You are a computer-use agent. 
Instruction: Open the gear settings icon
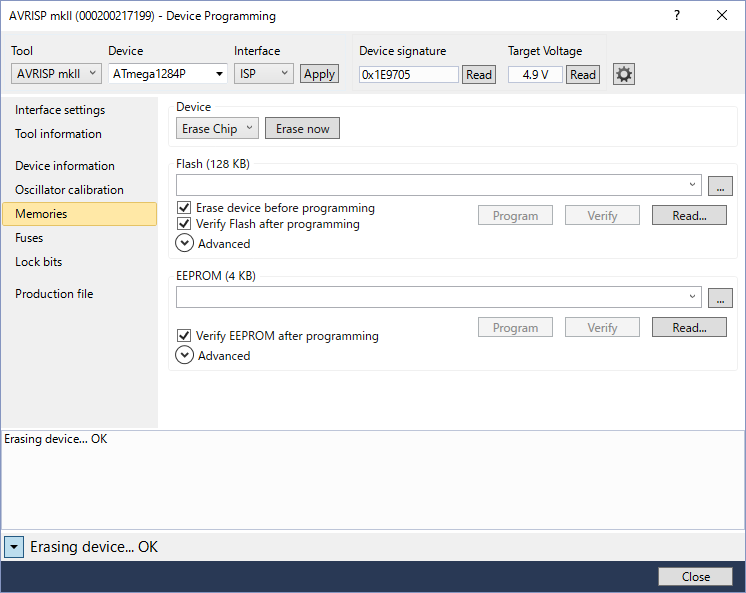point(623,74)
